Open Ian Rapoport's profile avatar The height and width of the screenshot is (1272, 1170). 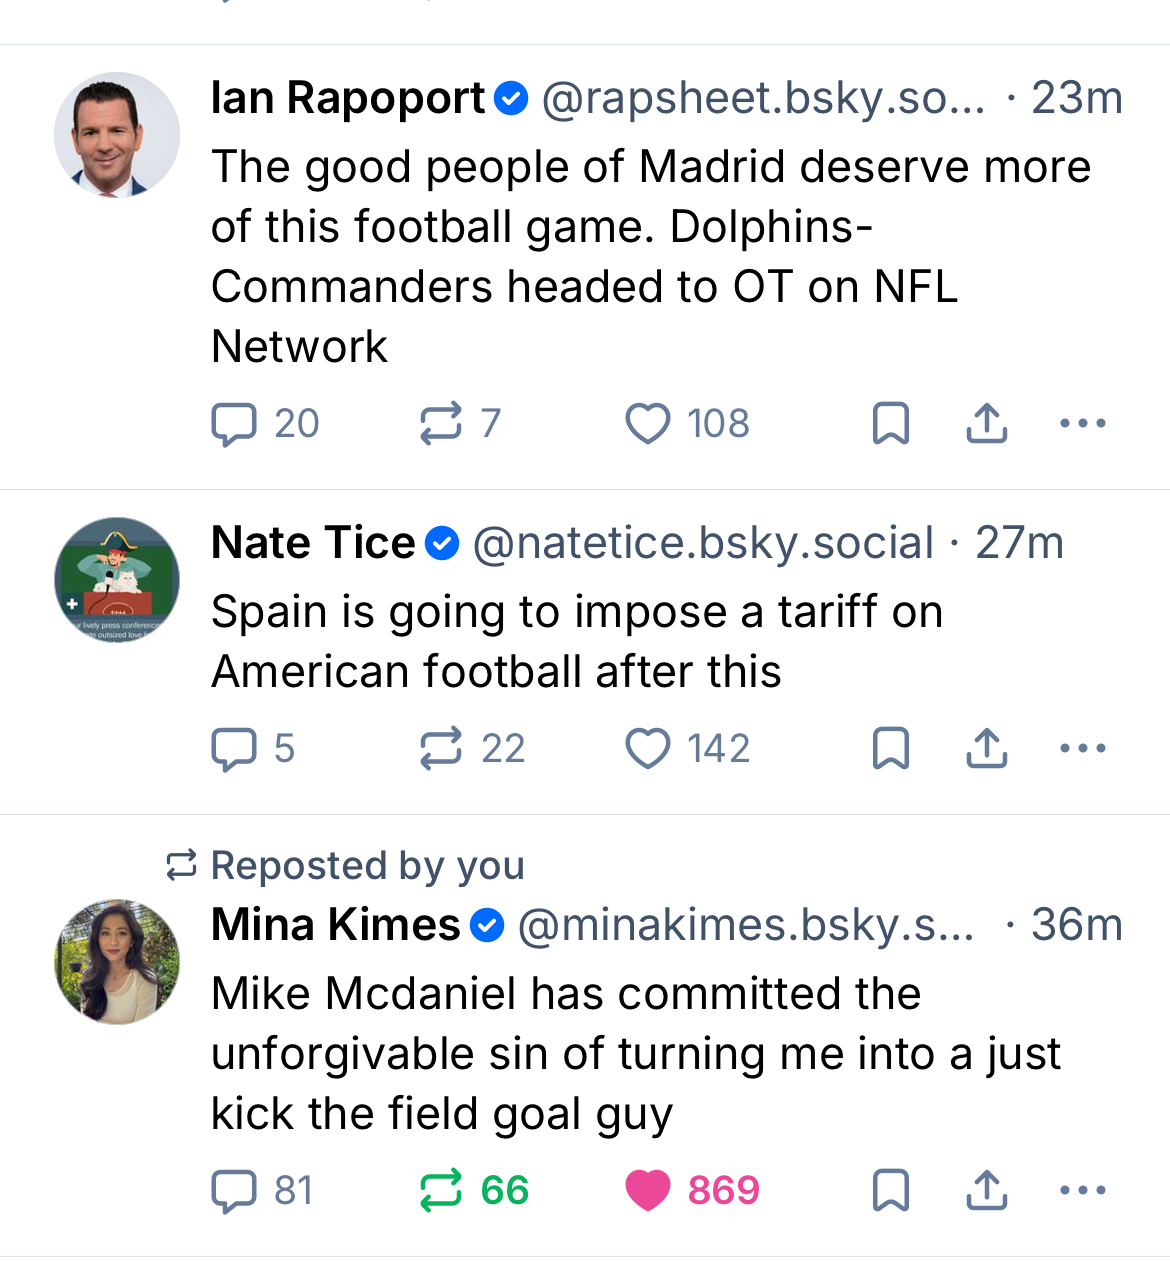[117, 134]
